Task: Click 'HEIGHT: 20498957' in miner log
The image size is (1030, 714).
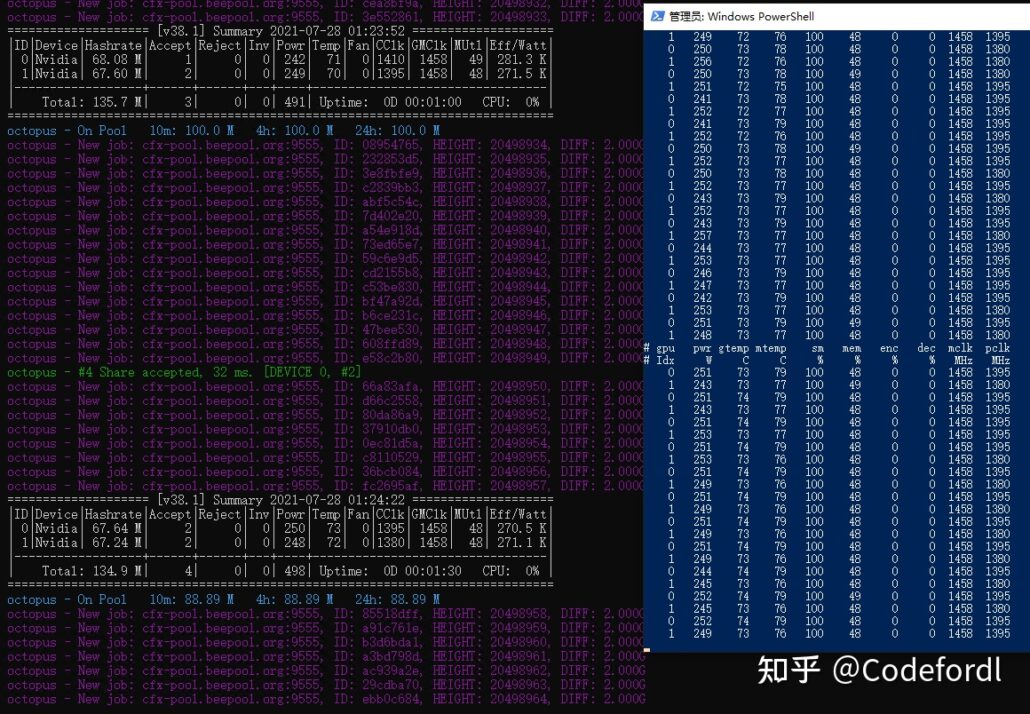Action: pos(491,487)
